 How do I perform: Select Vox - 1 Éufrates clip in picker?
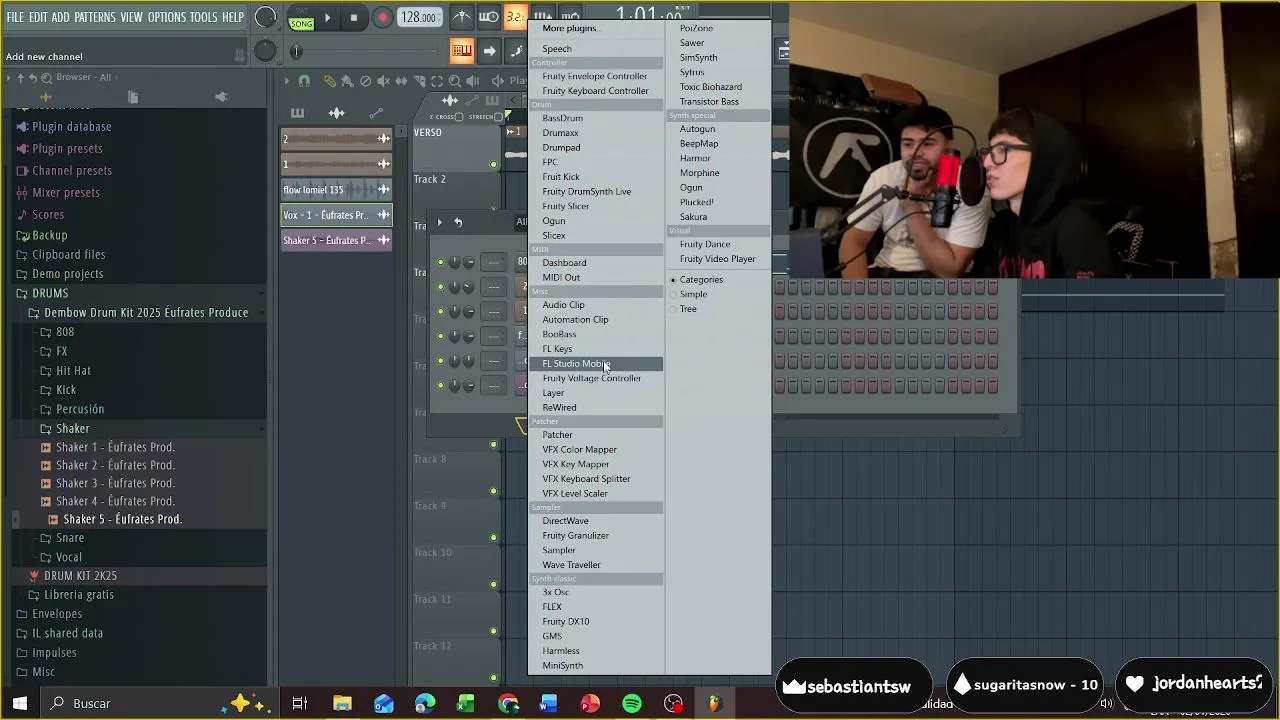point(336,215)
